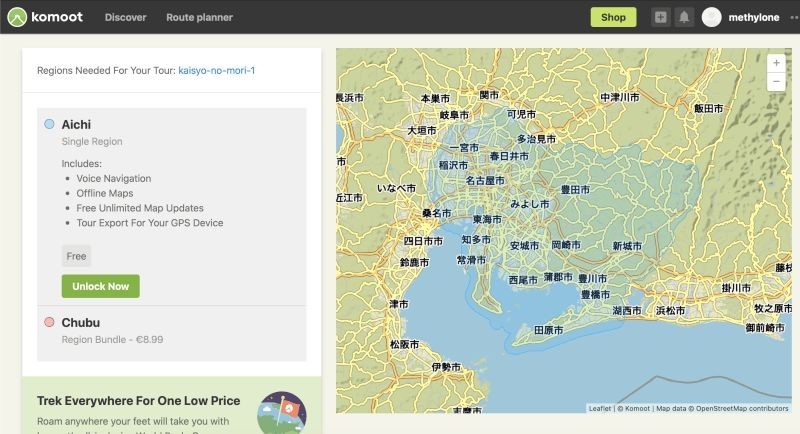
Task: Open the header more options dots
Action: click(x=794, y=17)
